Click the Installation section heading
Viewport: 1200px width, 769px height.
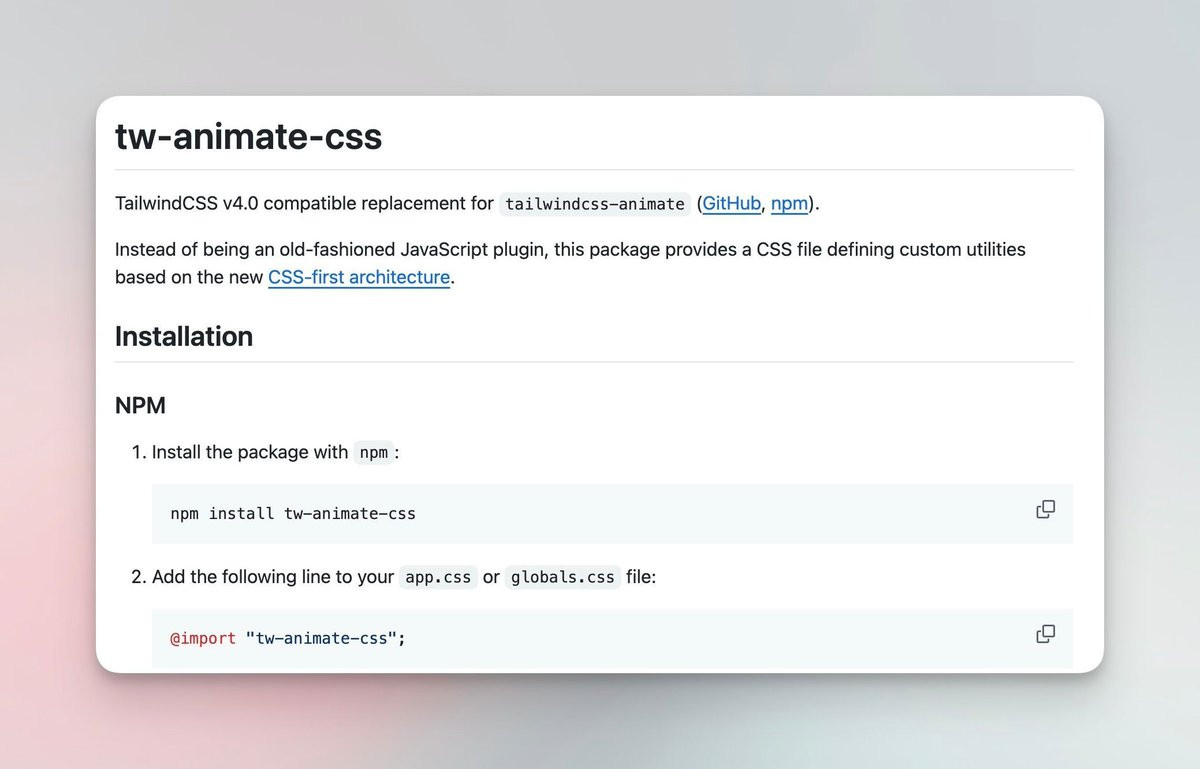pos(184,336)
